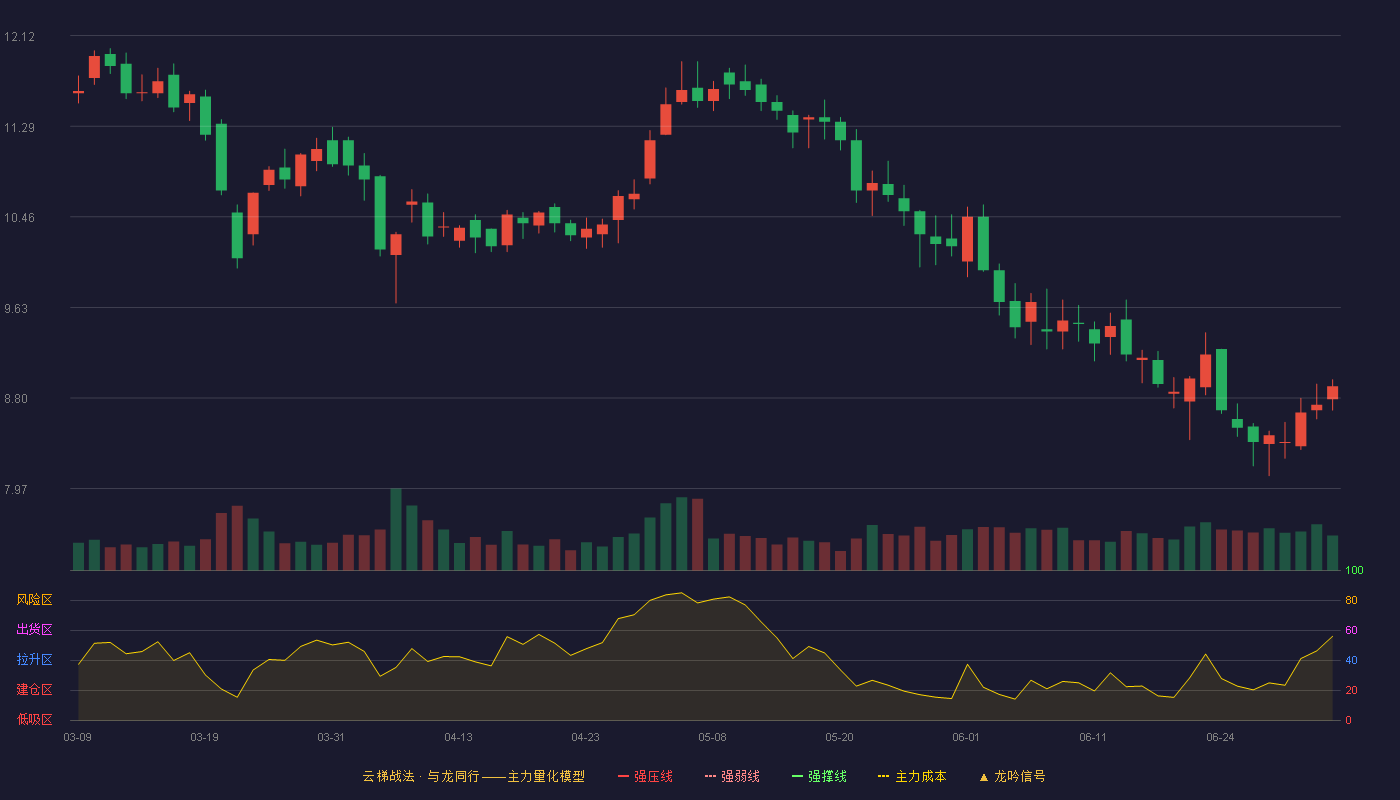Select the 建仓区 zone label
This screenshot has height=800, width=1400.
point(34,690)
